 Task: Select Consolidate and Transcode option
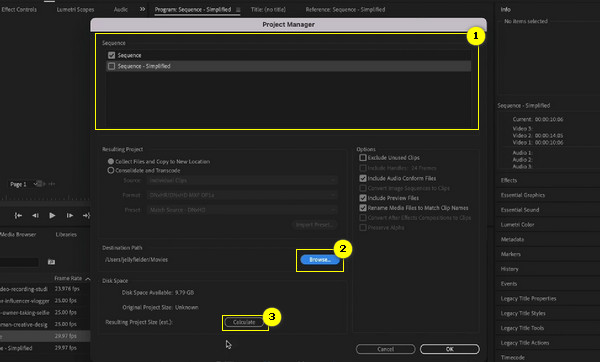click(x=111, y=170)
